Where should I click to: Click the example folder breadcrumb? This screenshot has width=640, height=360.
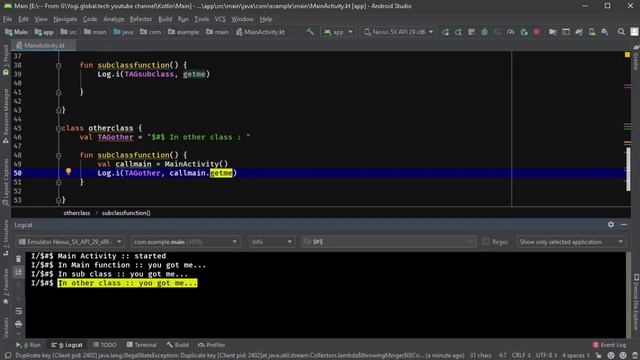tap(184, 32)
